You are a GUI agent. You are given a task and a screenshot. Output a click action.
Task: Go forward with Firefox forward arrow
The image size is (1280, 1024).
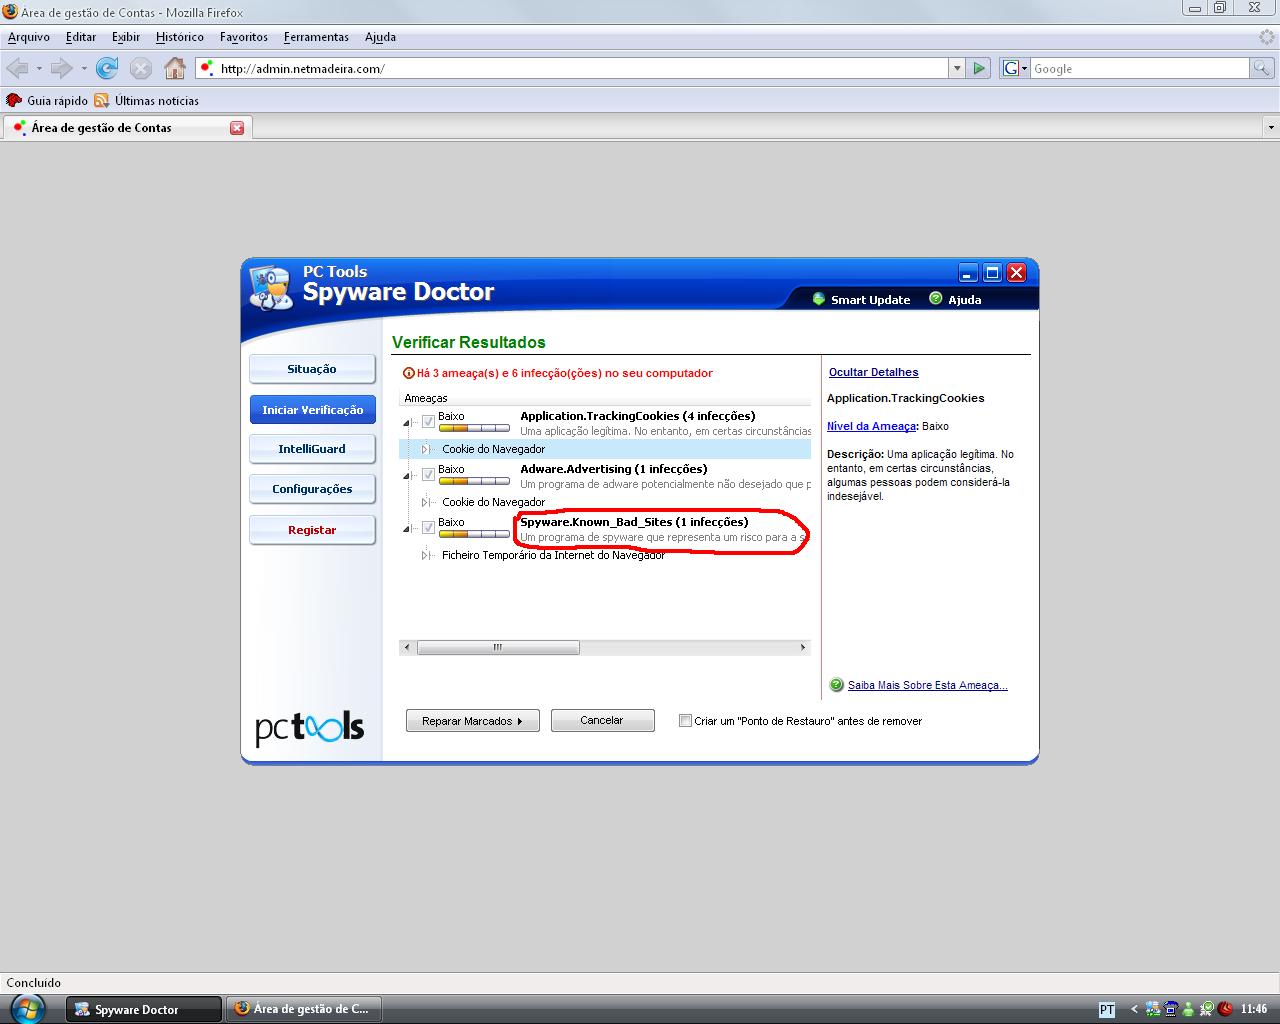tap(61, 68)
